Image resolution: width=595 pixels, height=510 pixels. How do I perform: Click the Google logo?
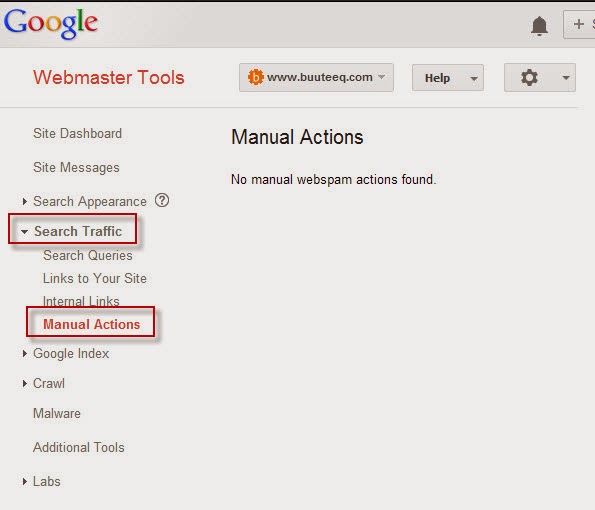click(51, 24)
